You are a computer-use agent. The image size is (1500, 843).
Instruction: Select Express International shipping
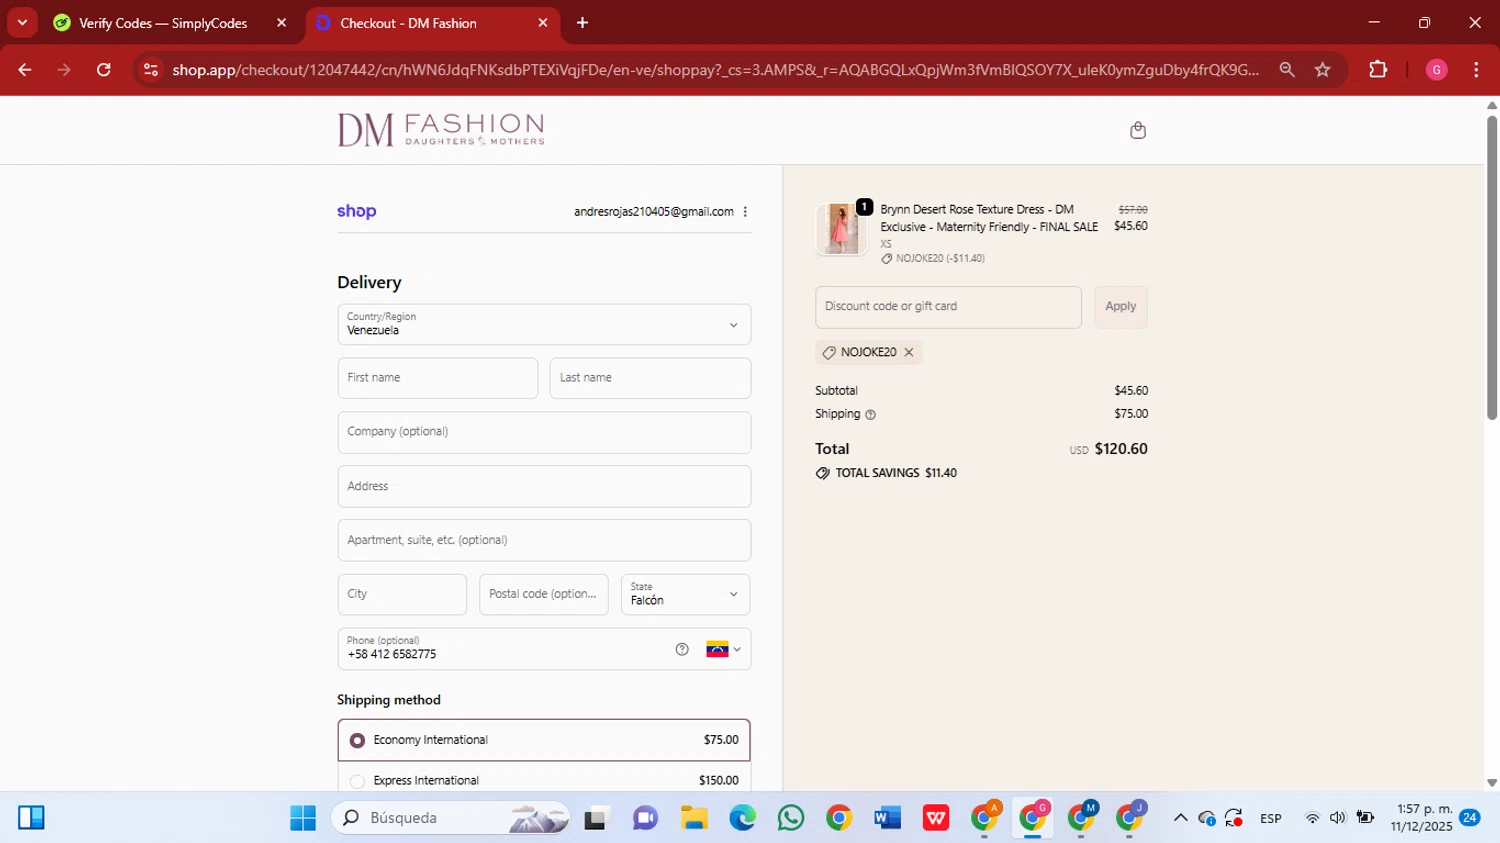coord(544,780)
